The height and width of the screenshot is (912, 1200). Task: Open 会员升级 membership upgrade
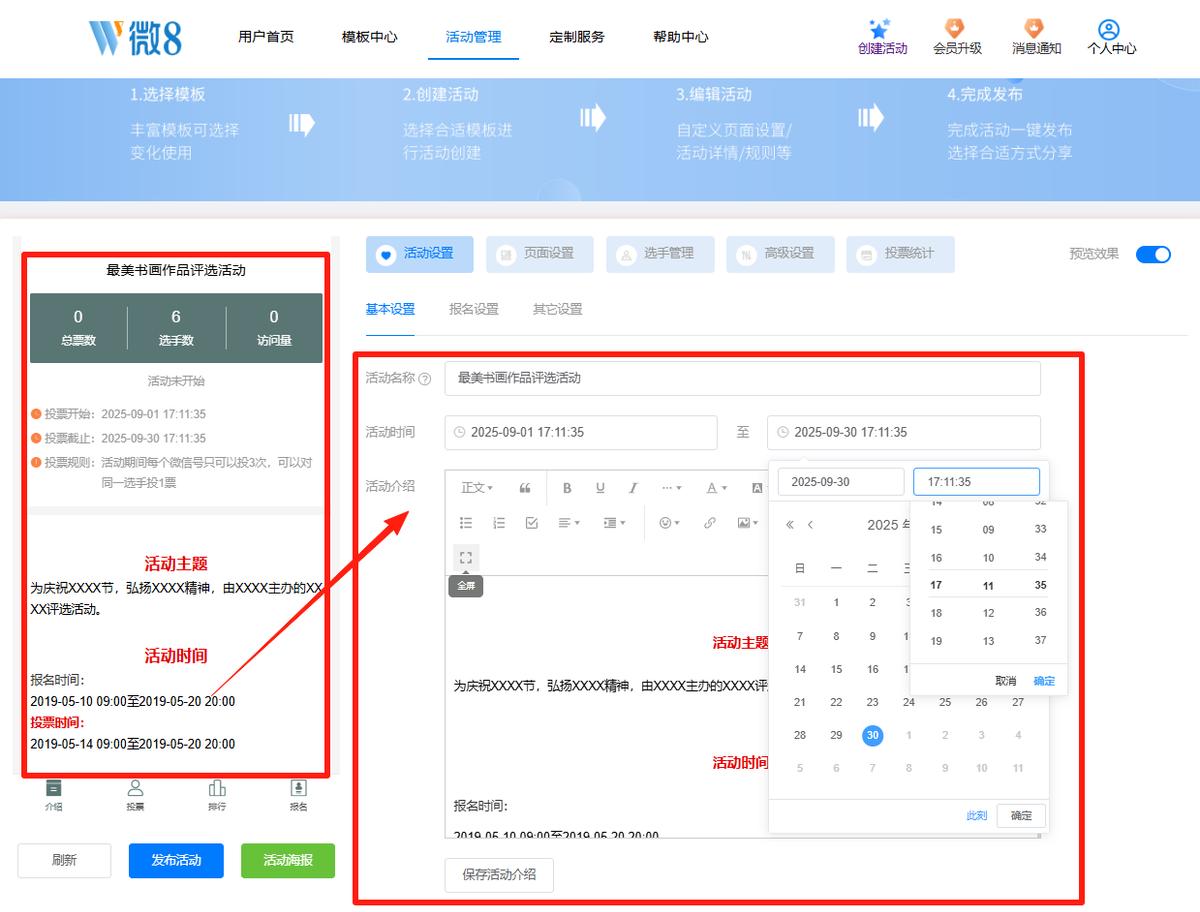pyautogui.click(x=957, y=37)
